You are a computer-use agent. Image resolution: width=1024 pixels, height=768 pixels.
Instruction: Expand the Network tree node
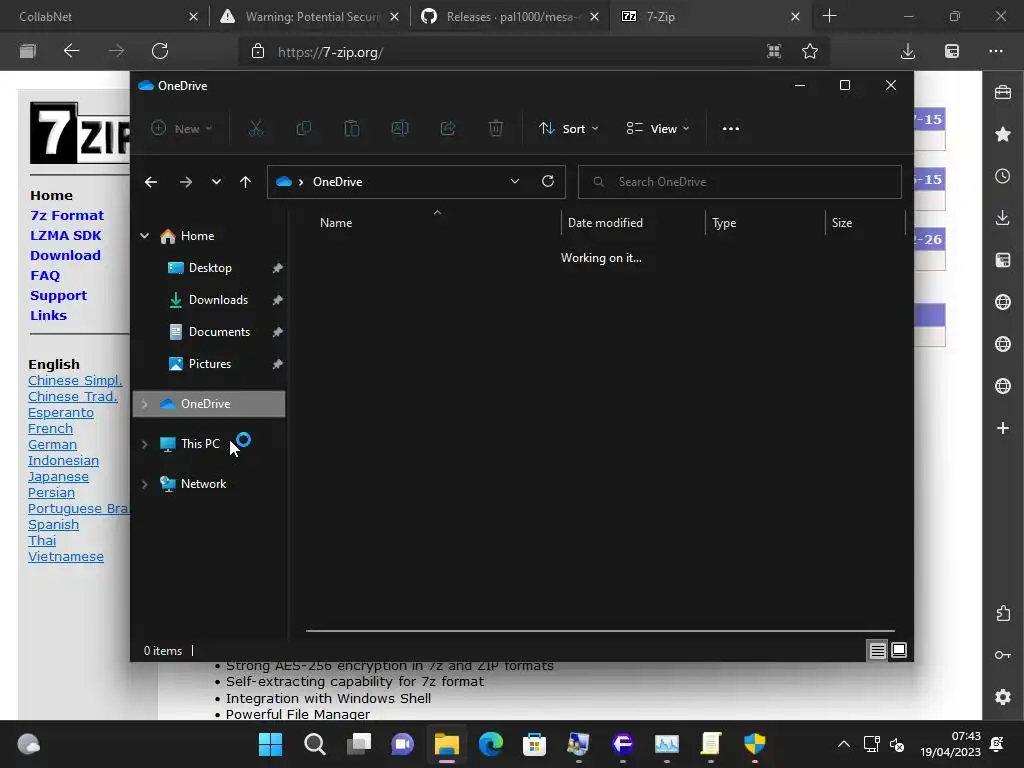[144, 484]
